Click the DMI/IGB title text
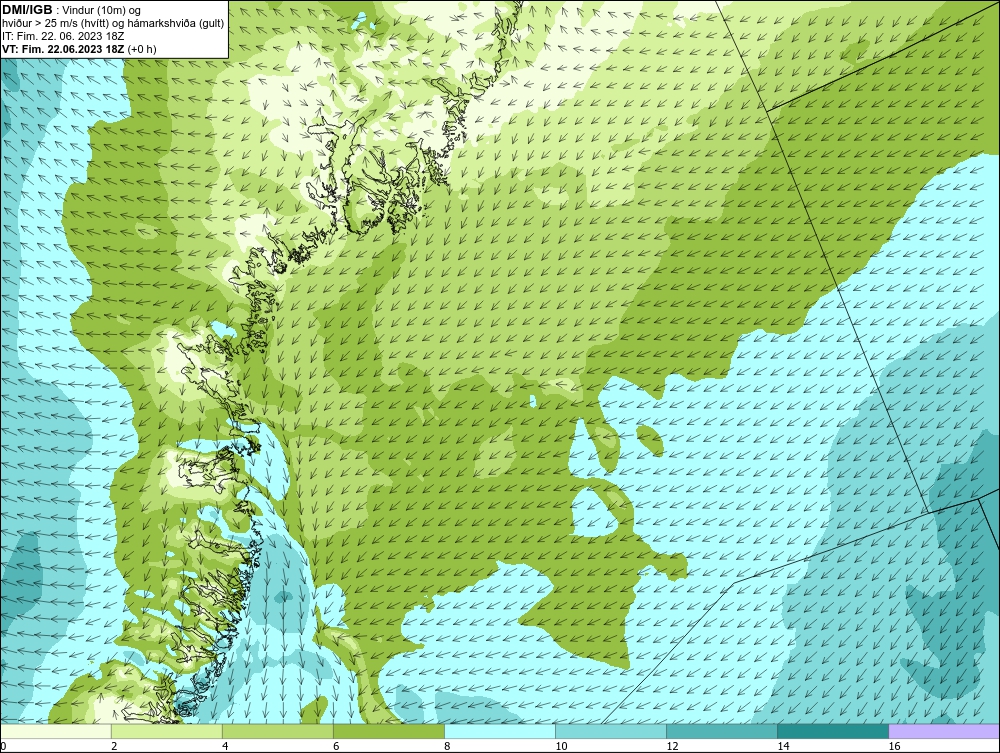This screenshot has width=1000, height=753. (x=27, y=10)
